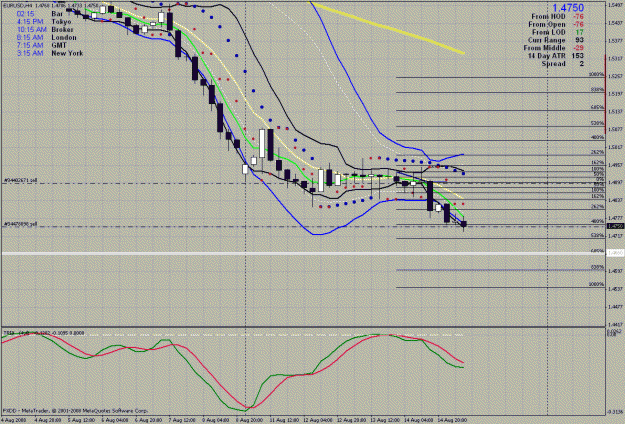
Task: Click the 12 Aug 20:00 time axis label
Action: click(352, 420)
